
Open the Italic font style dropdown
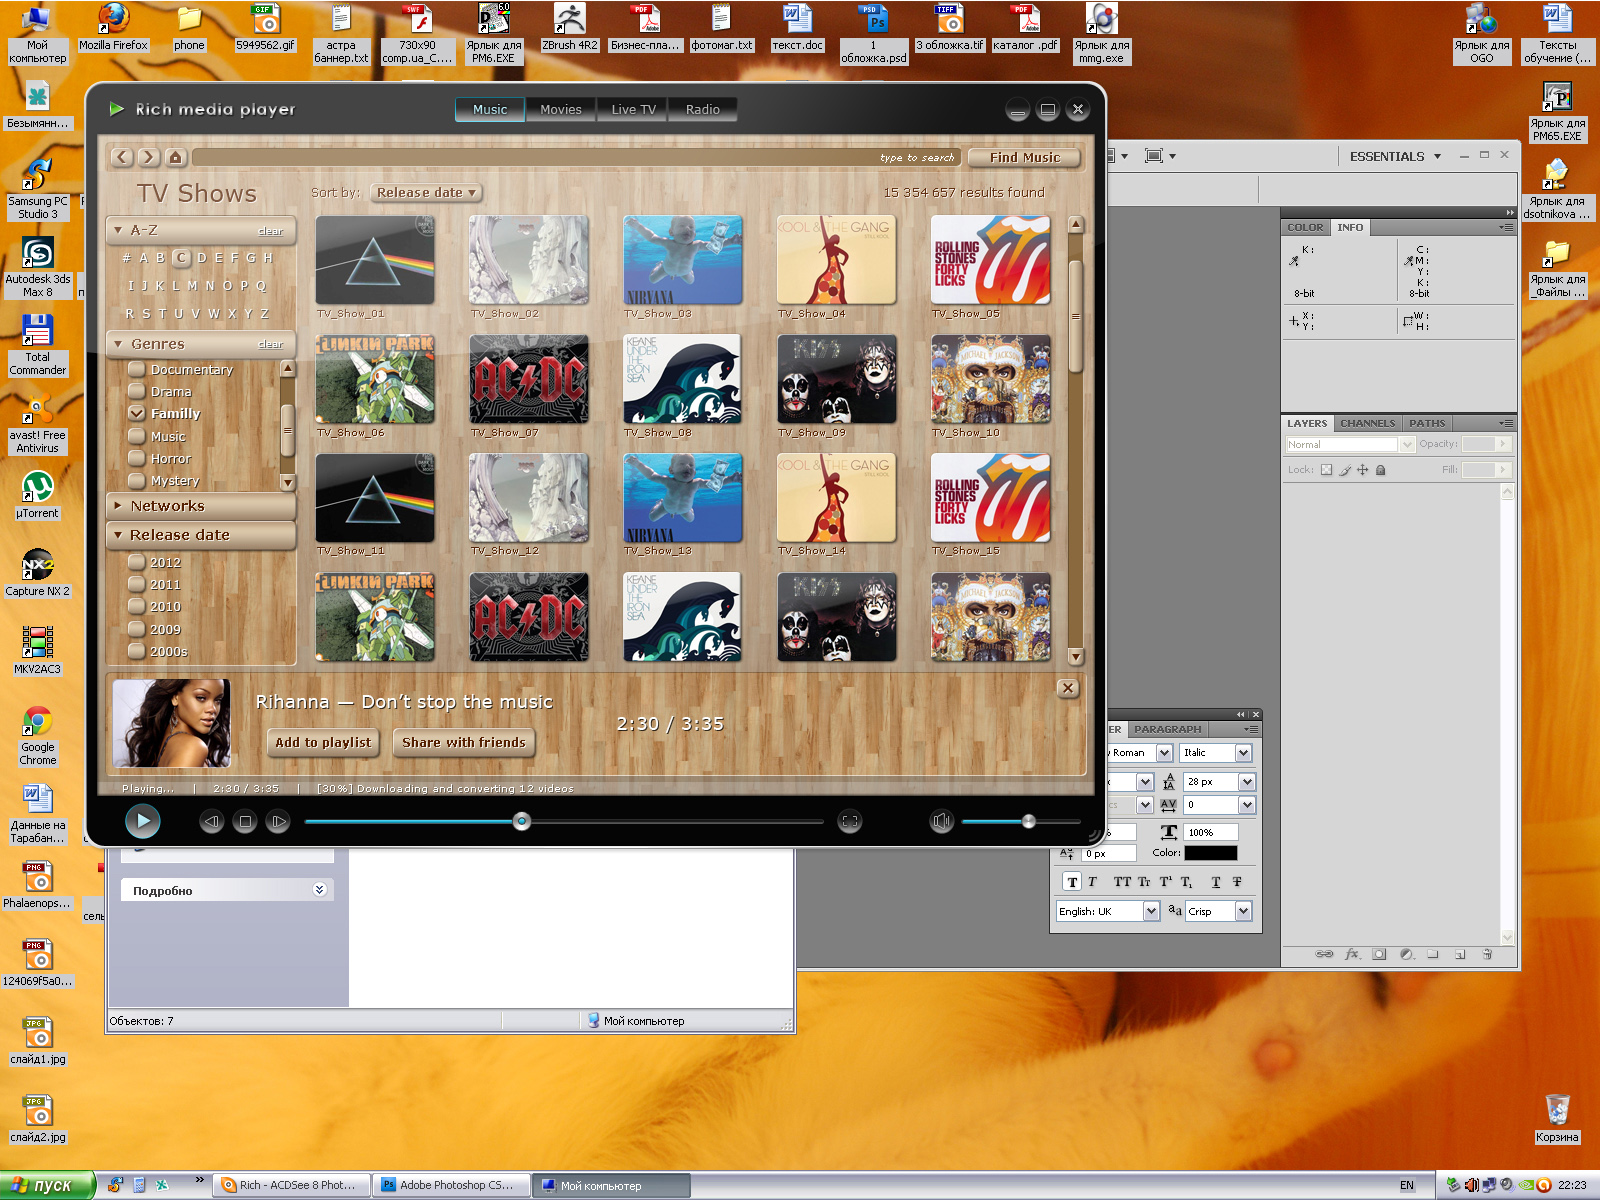click(x=1244, y=753)
